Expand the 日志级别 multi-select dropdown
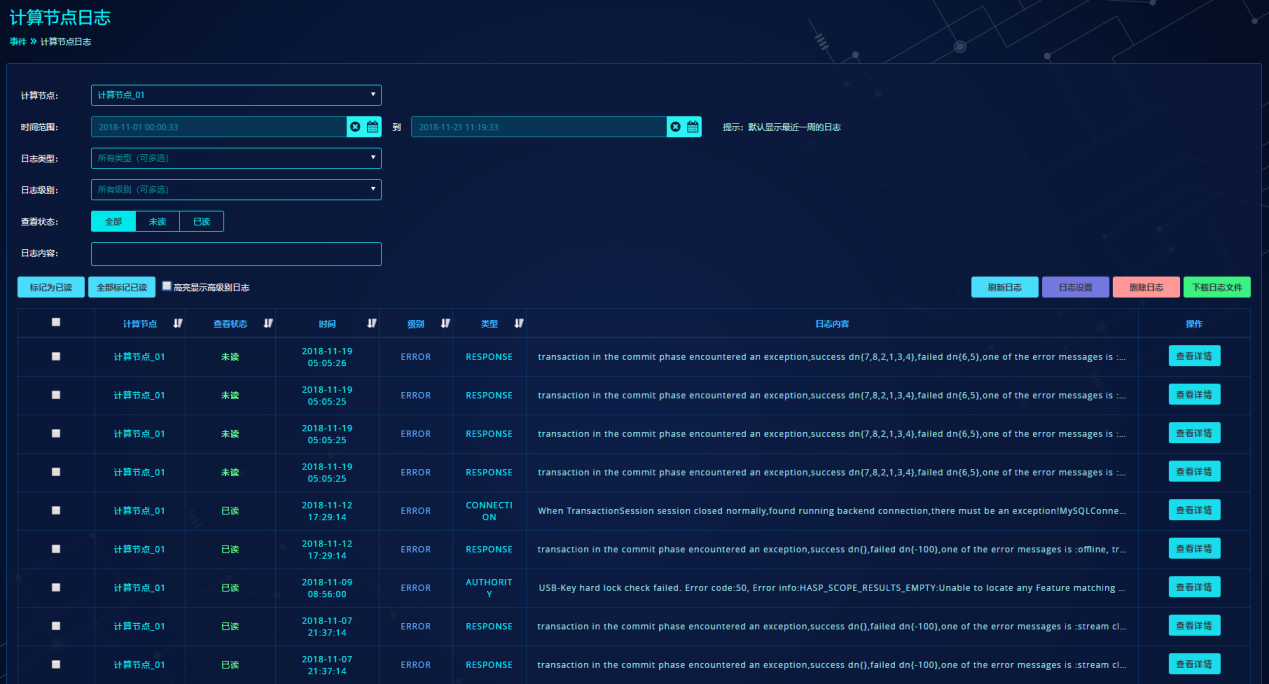The height and width of the screenshot is (684, 1269). click(236, 189)
